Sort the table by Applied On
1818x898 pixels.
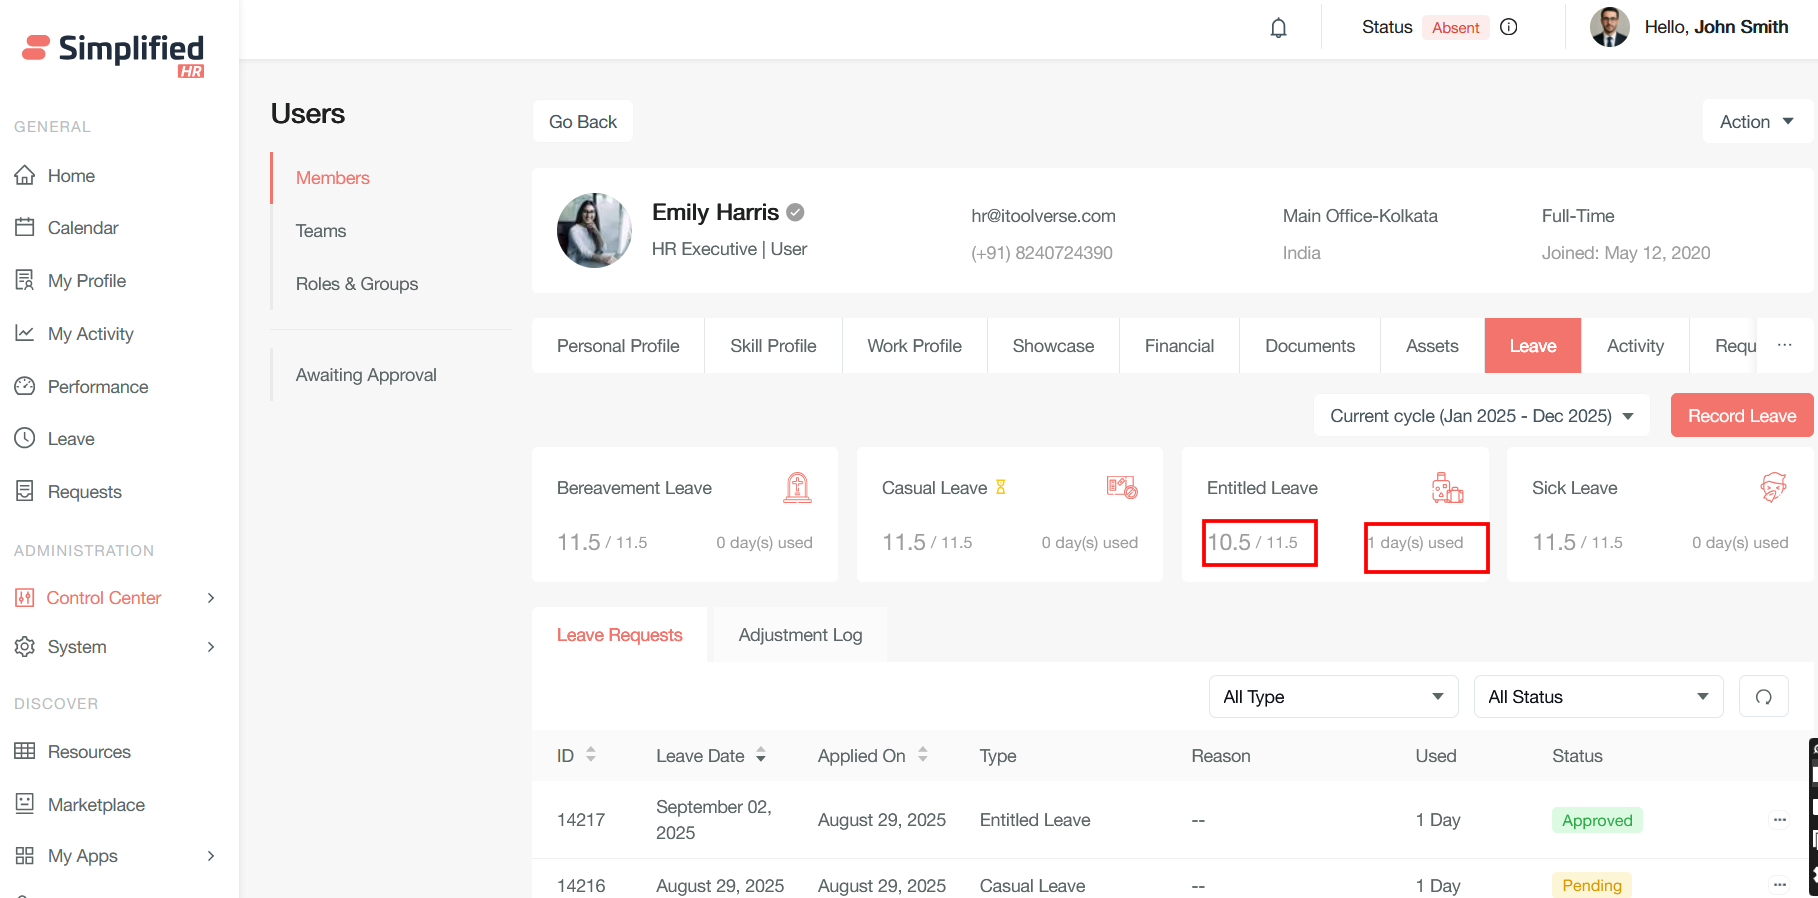pos(923,755)
